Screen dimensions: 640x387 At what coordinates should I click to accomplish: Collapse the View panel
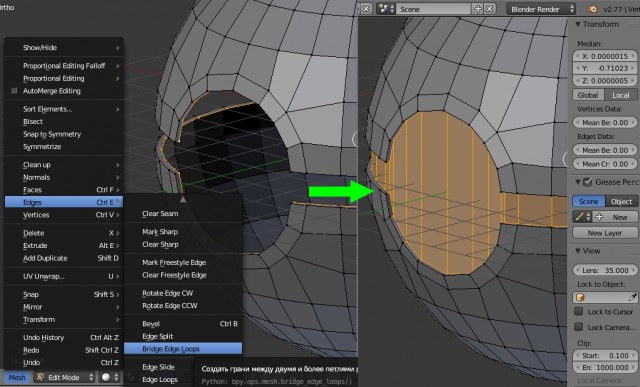(578, 251)
